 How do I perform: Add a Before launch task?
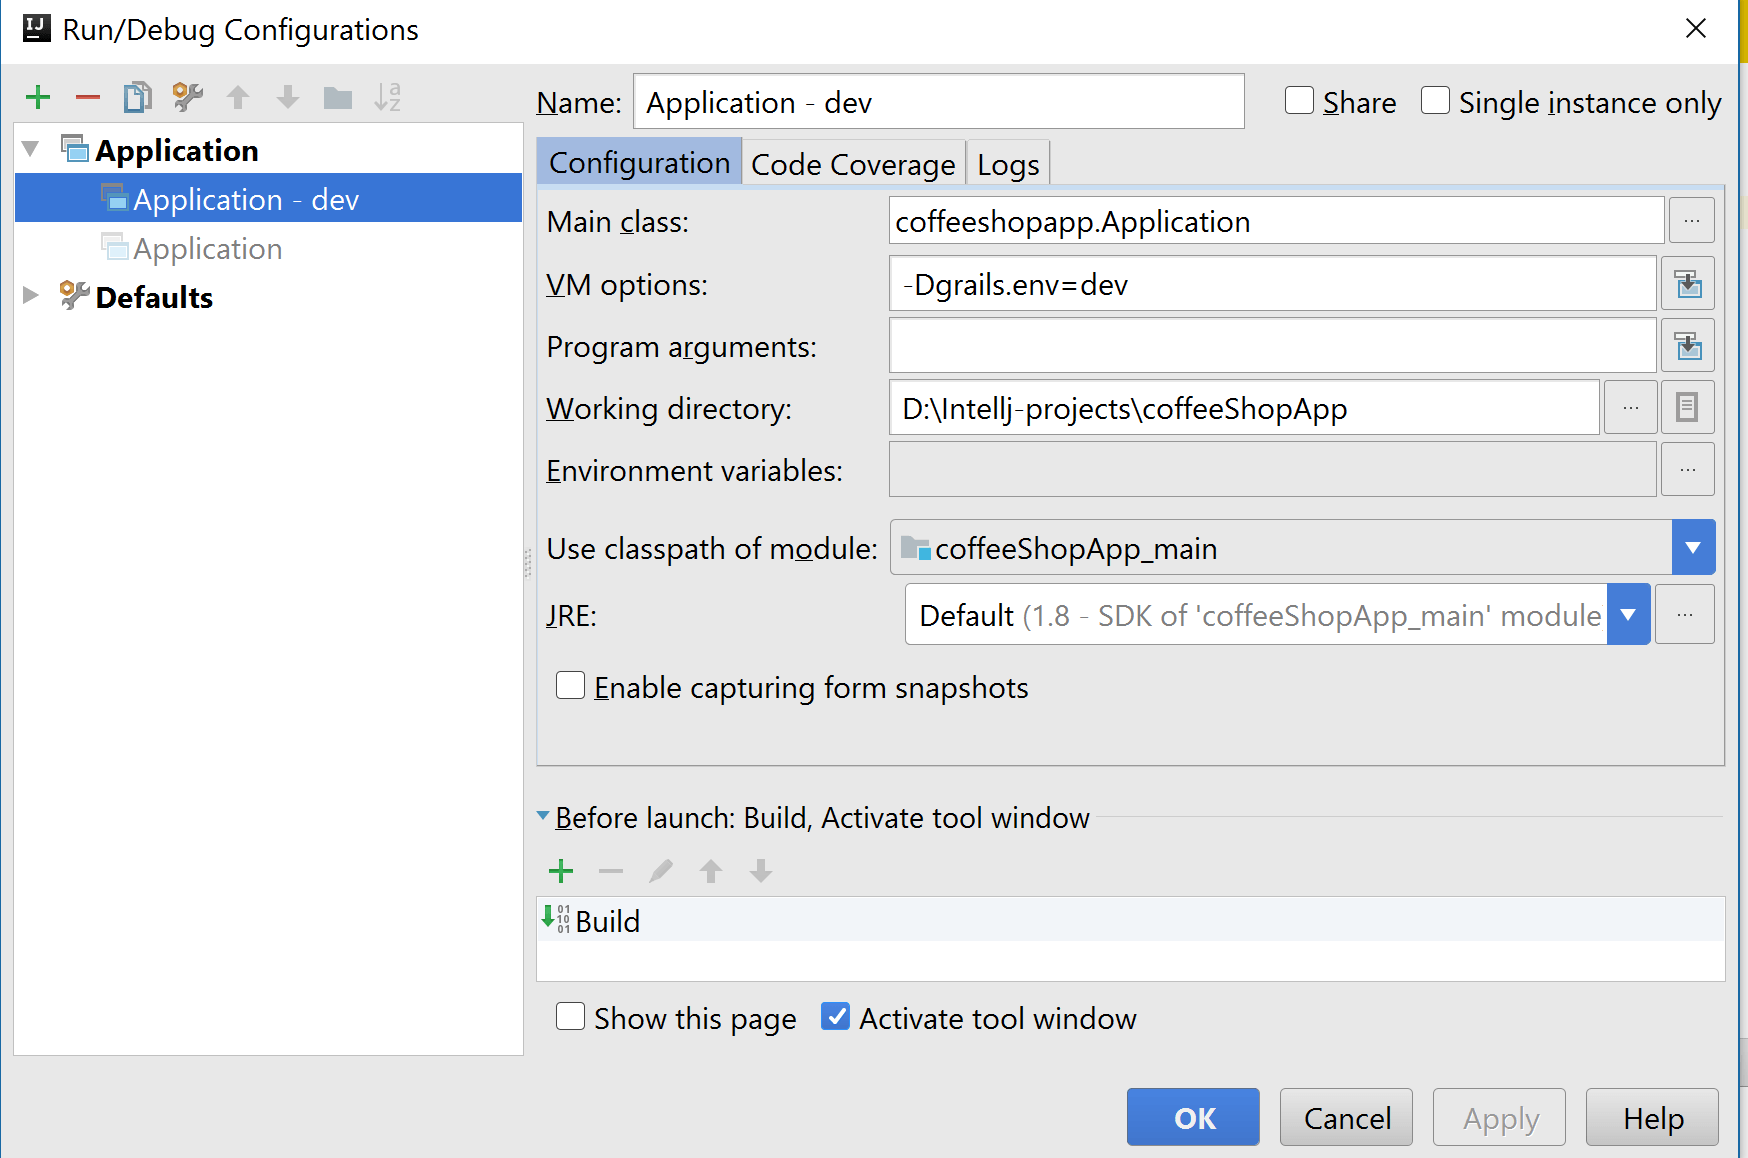[x=561, y=871]
